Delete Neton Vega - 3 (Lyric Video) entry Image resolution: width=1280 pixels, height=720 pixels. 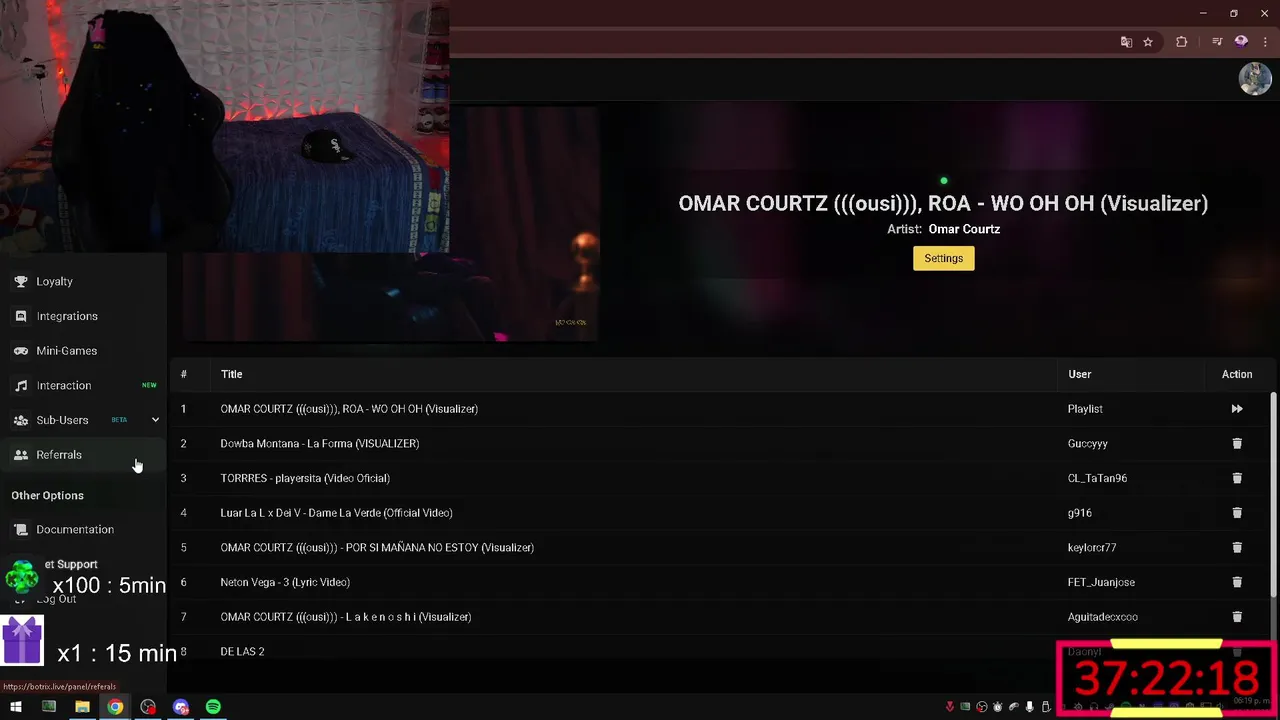tap(1237, 582)
